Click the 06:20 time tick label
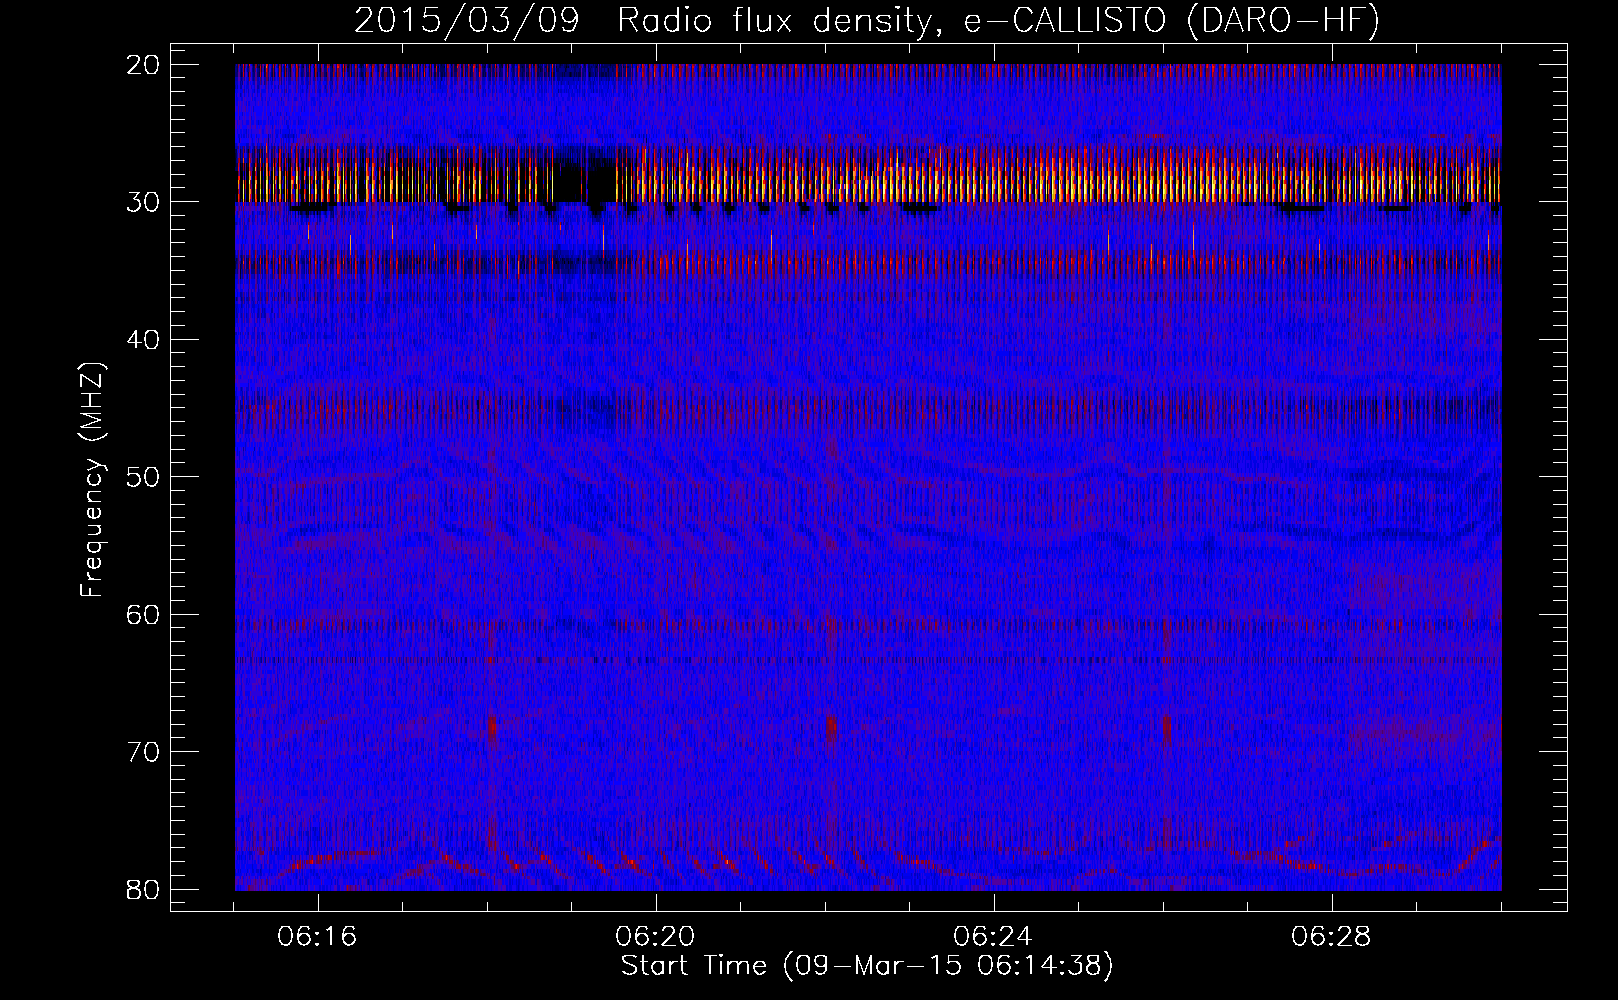 pyautogui.click(x=656, y=938)
